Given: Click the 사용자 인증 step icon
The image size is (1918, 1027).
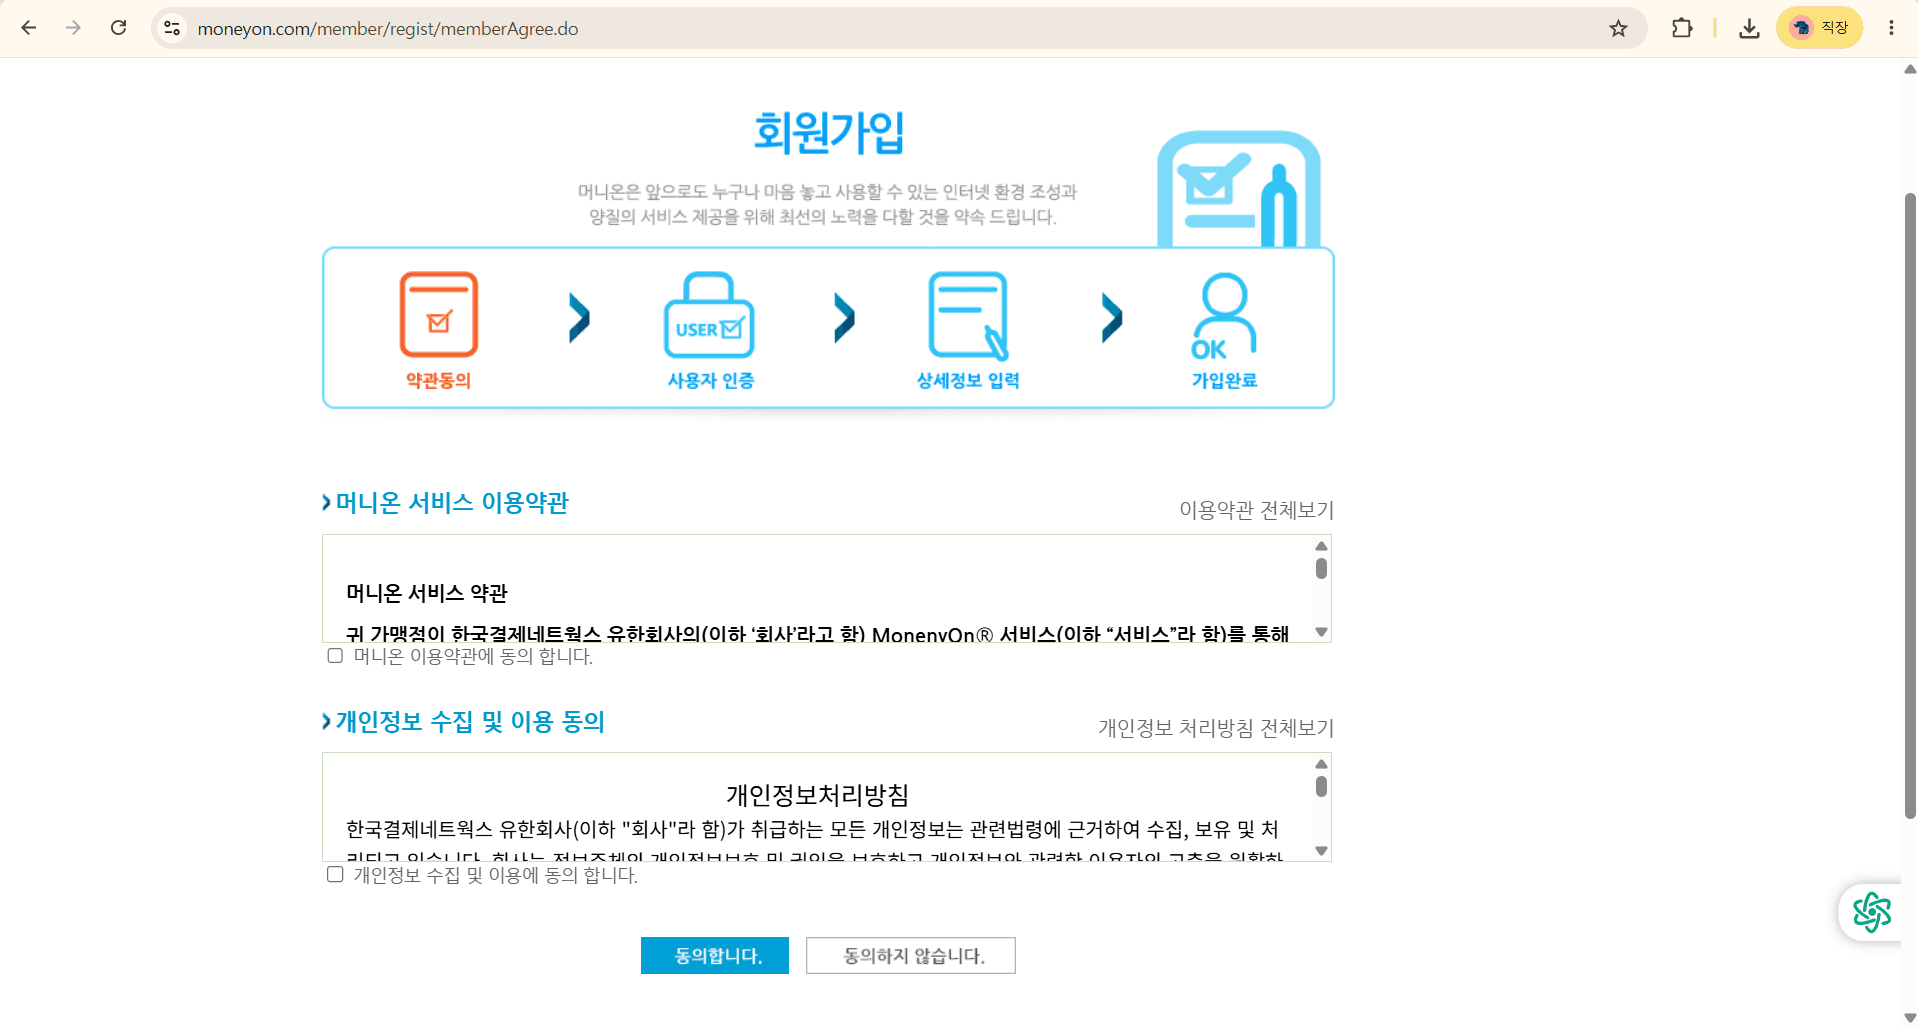Looking at the screenshot, I should tap(709, 314).
